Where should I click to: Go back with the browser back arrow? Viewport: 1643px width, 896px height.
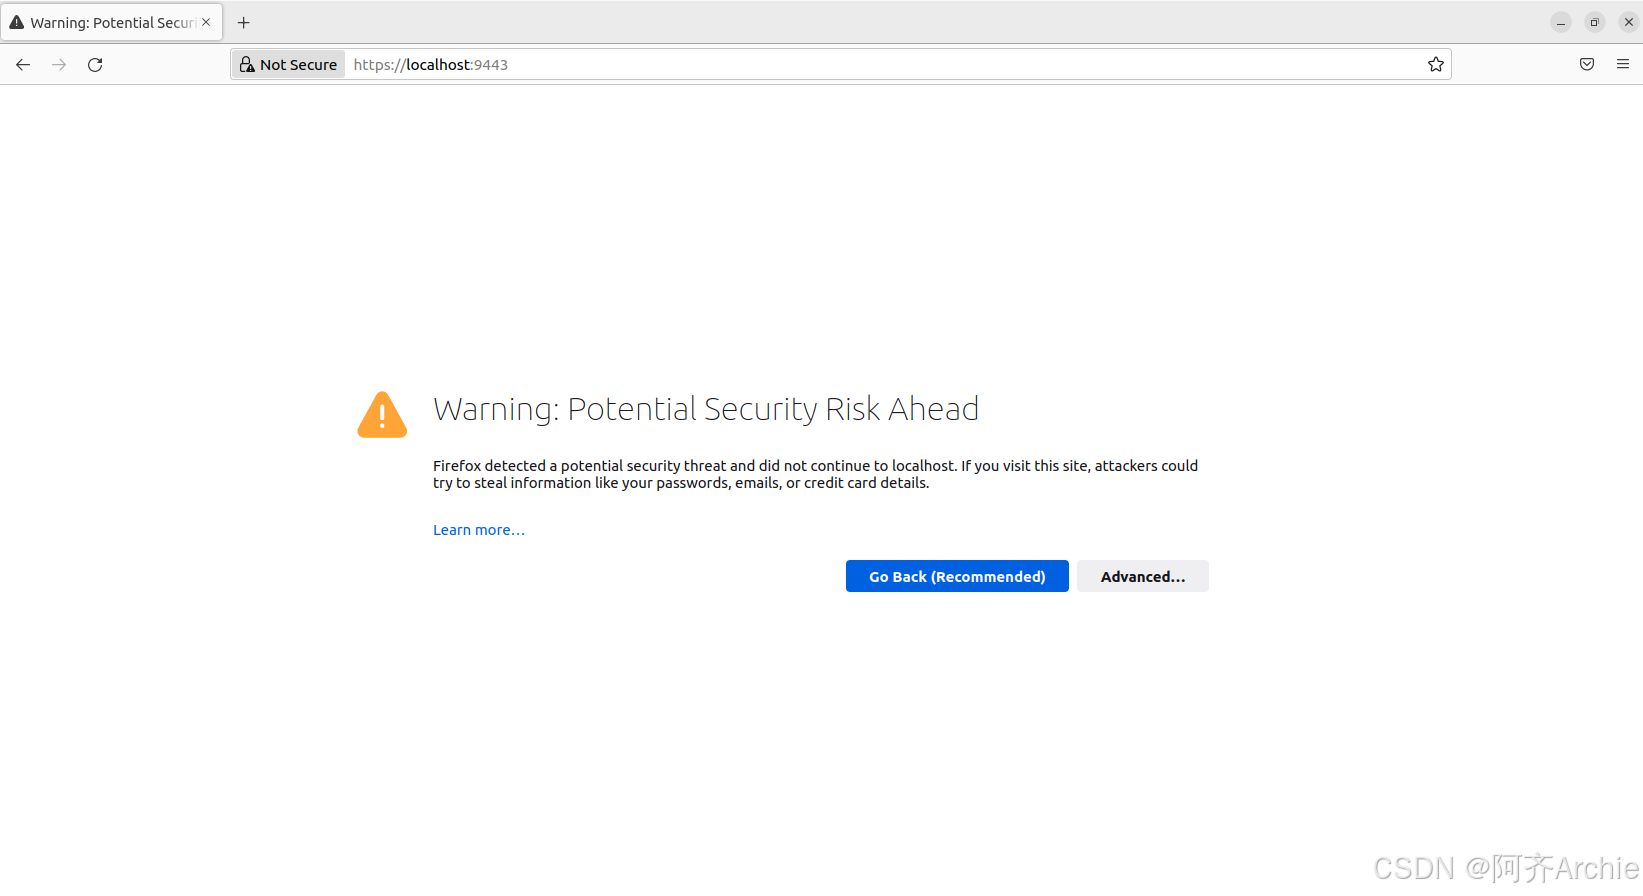[x=23, y=65]
